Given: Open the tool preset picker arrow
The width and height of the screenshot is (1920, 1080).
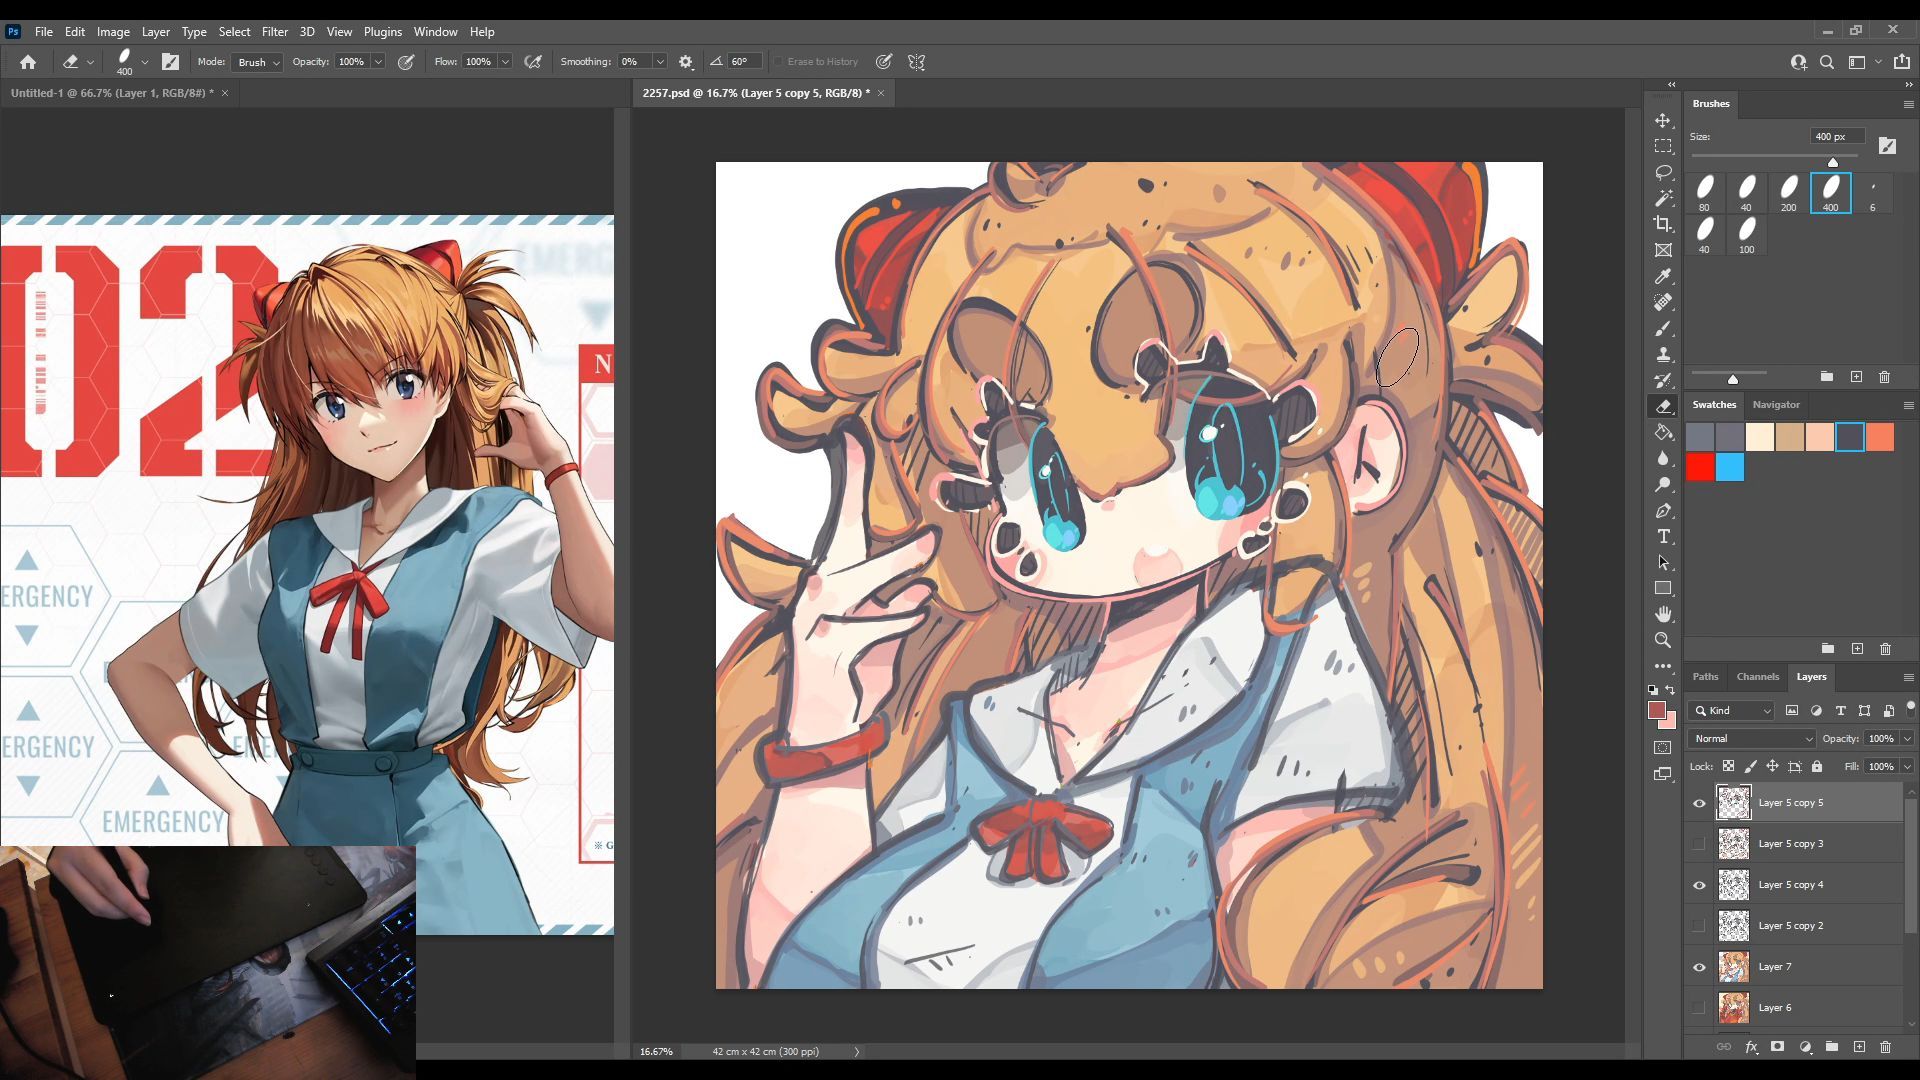Looking at the screenshot, I should coord(90,62).
